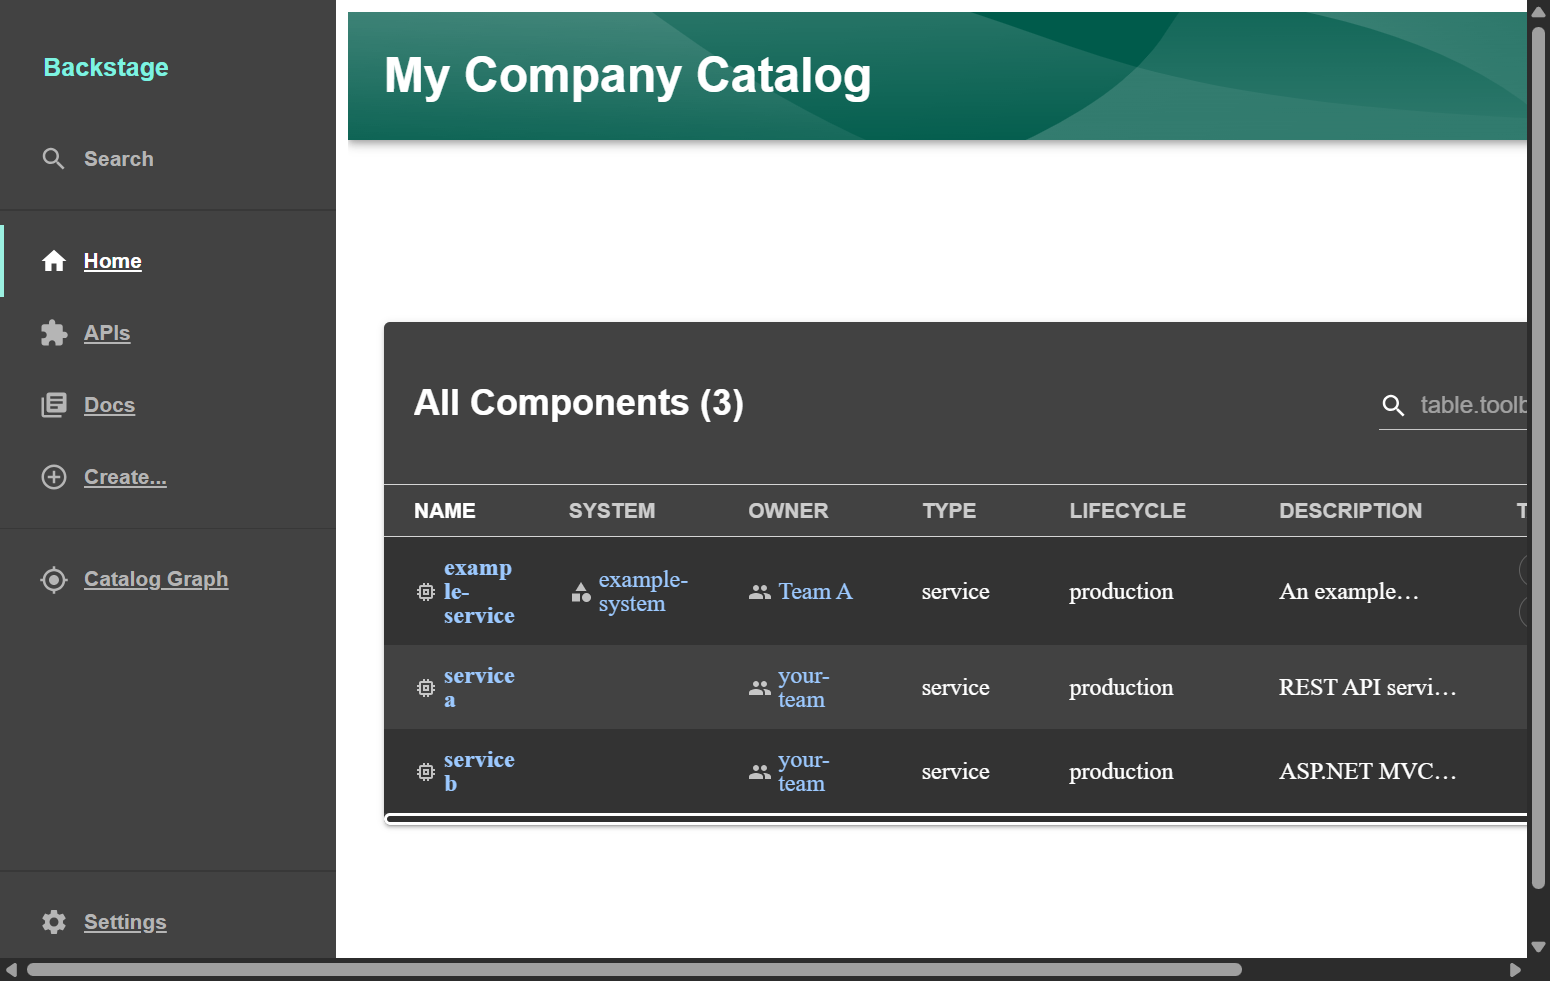Click the Home house icon
Image resolution: width=1550 pixels, height=981 pixels.
[54, 261]
